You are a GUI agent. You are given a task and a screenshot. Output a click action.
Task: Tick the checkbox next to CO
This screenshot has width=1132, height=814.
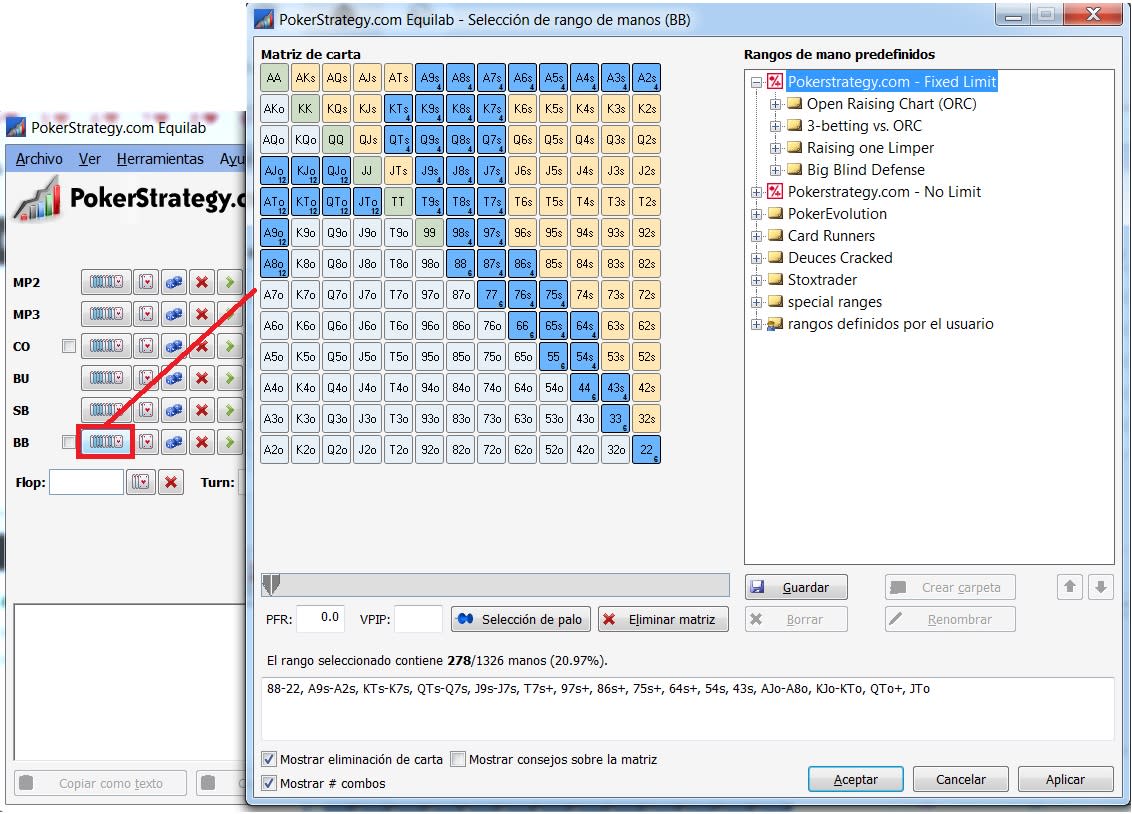(69, 346)
